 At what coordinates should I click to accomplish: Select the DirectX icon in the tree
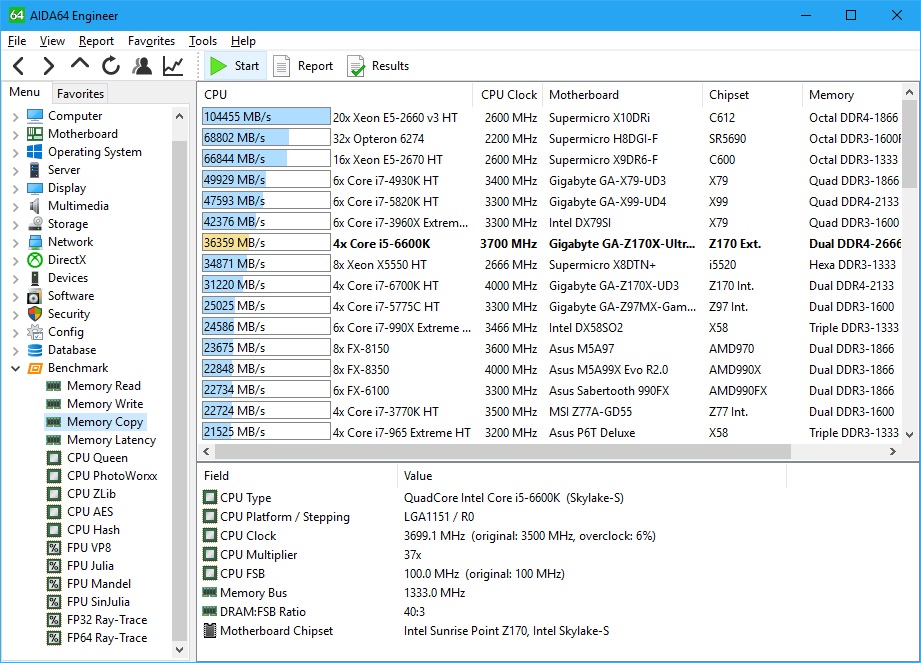point(35,260)
